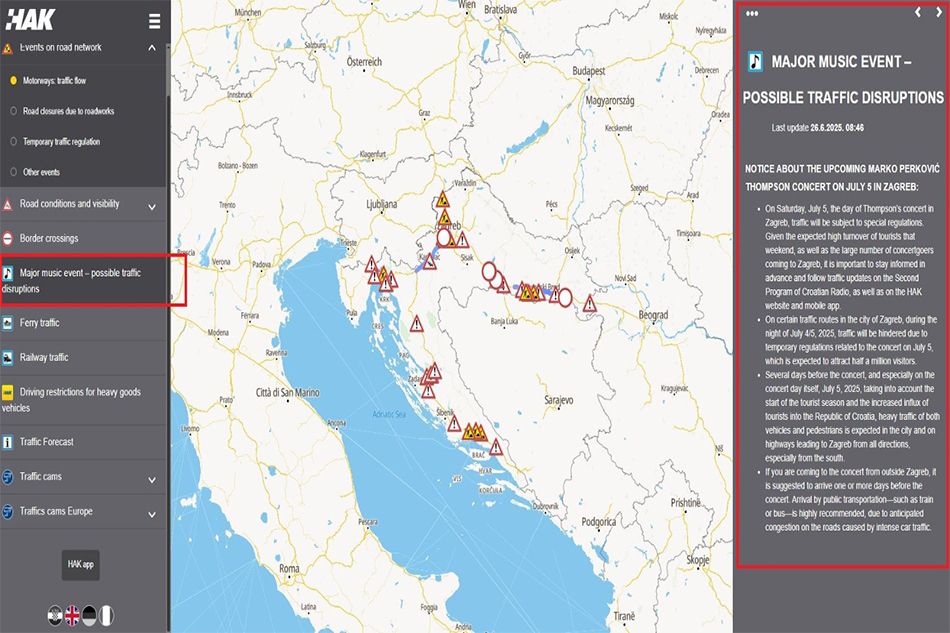950x633 pixels.
Task: Click the Adriatic Sea label on the map
Action: pyautogui.click(x=389, y=414)
